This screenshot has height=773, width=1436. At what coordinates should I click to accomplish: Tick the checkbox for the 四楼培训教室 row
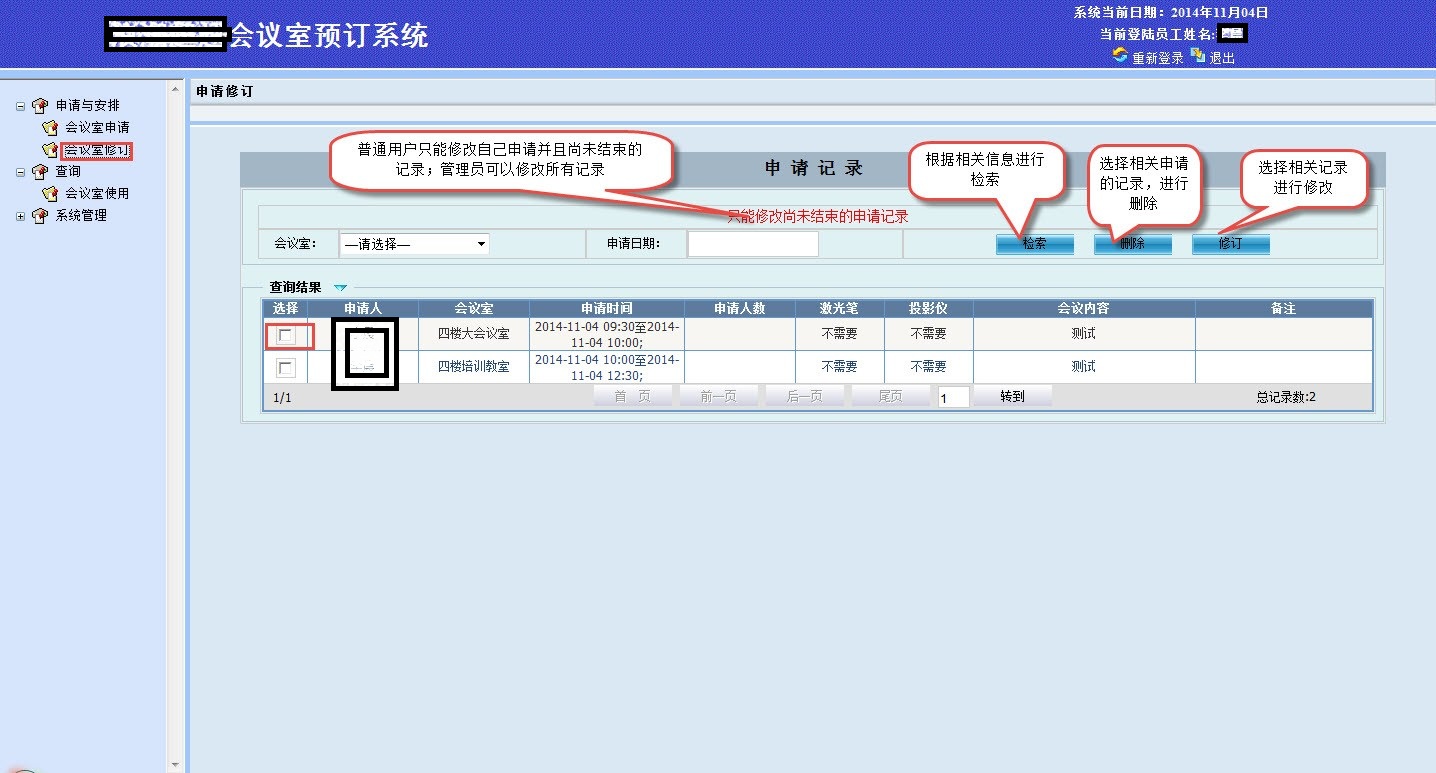pyautogui.click(x=286, y=368)
